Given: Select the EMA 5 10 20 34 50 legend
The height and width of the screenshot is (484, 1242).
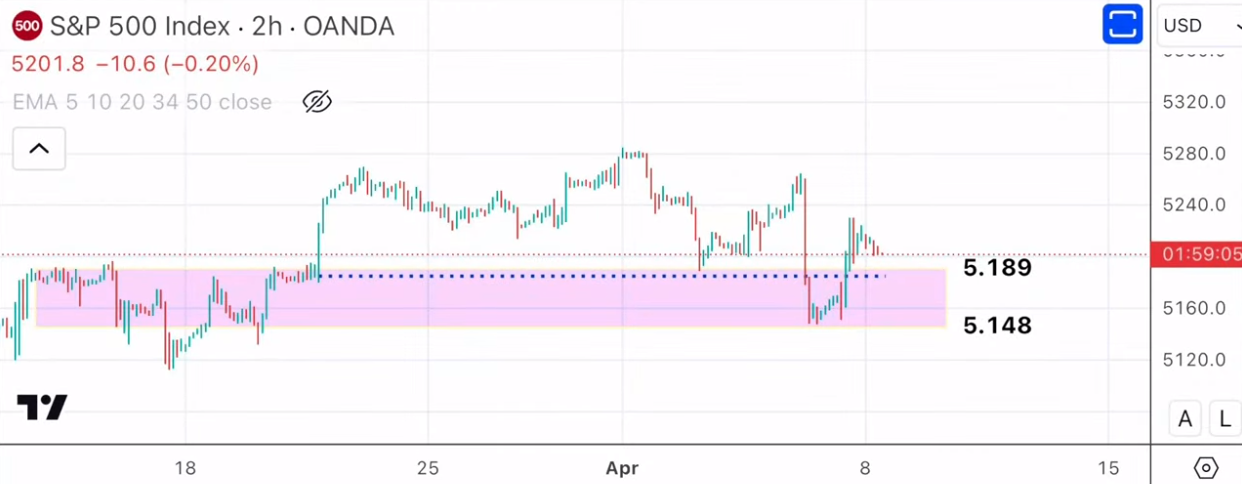Looking at the screenshot, I should 142,102.
